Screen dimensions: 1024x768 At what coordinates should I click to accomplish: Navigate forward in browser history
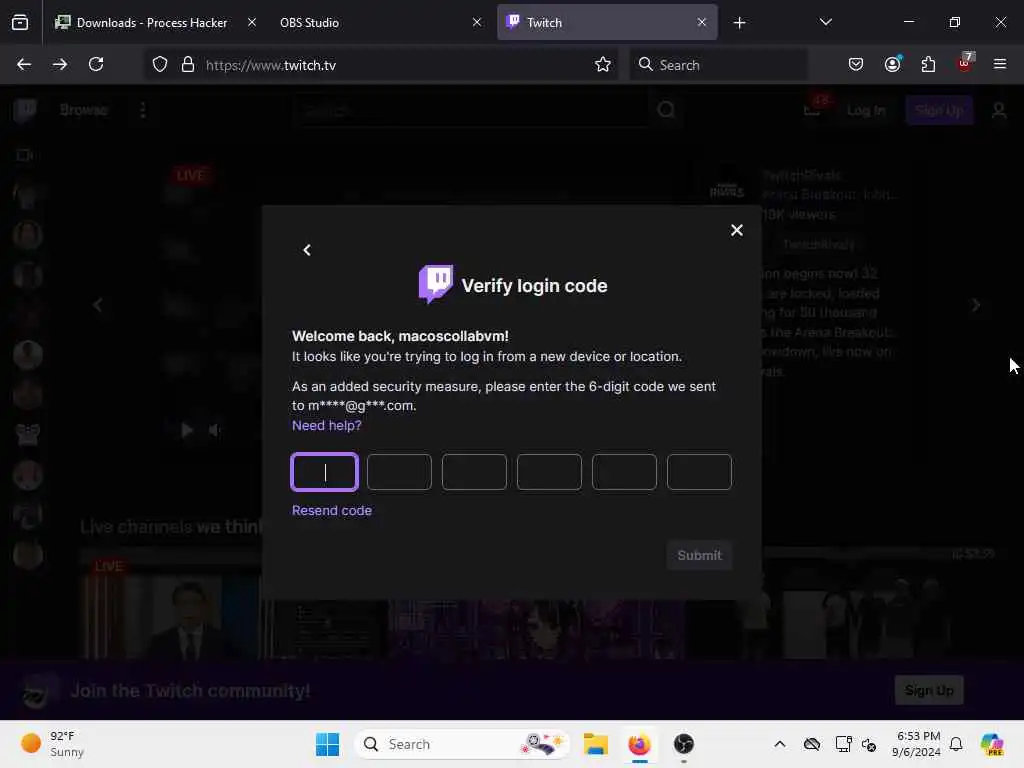coord(60,64)
